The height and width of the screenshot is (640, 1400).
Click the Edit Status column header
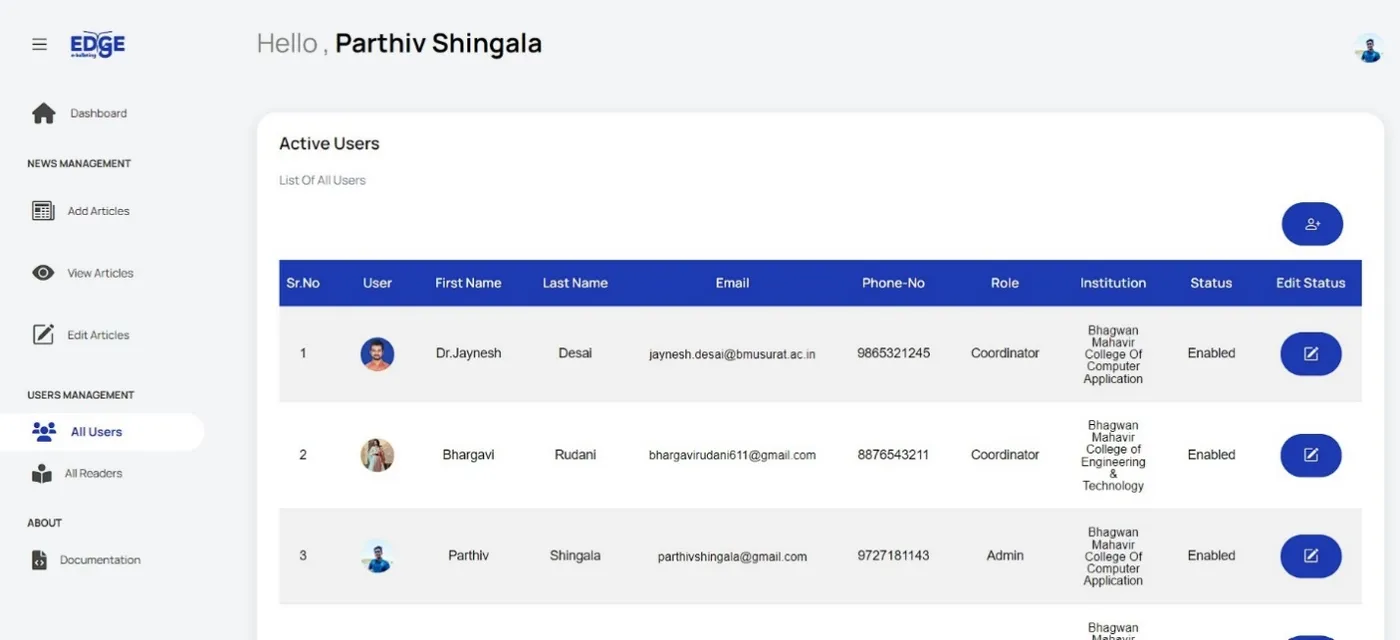1311,283
